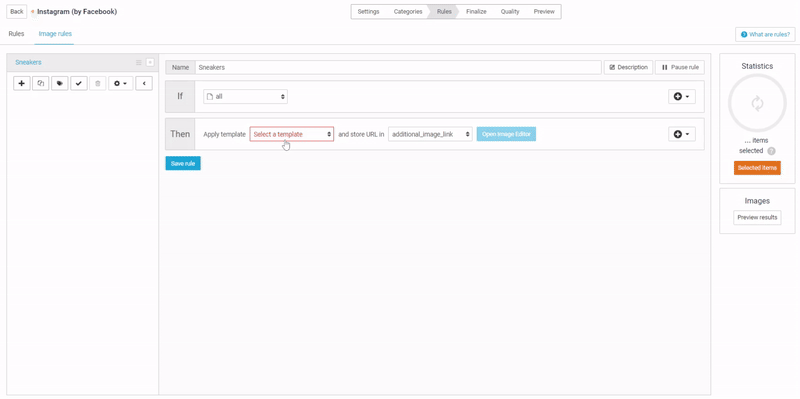Screen dimensions: 800x399
Task: Click the copy rule icon
Action: (x=41, y=83)
